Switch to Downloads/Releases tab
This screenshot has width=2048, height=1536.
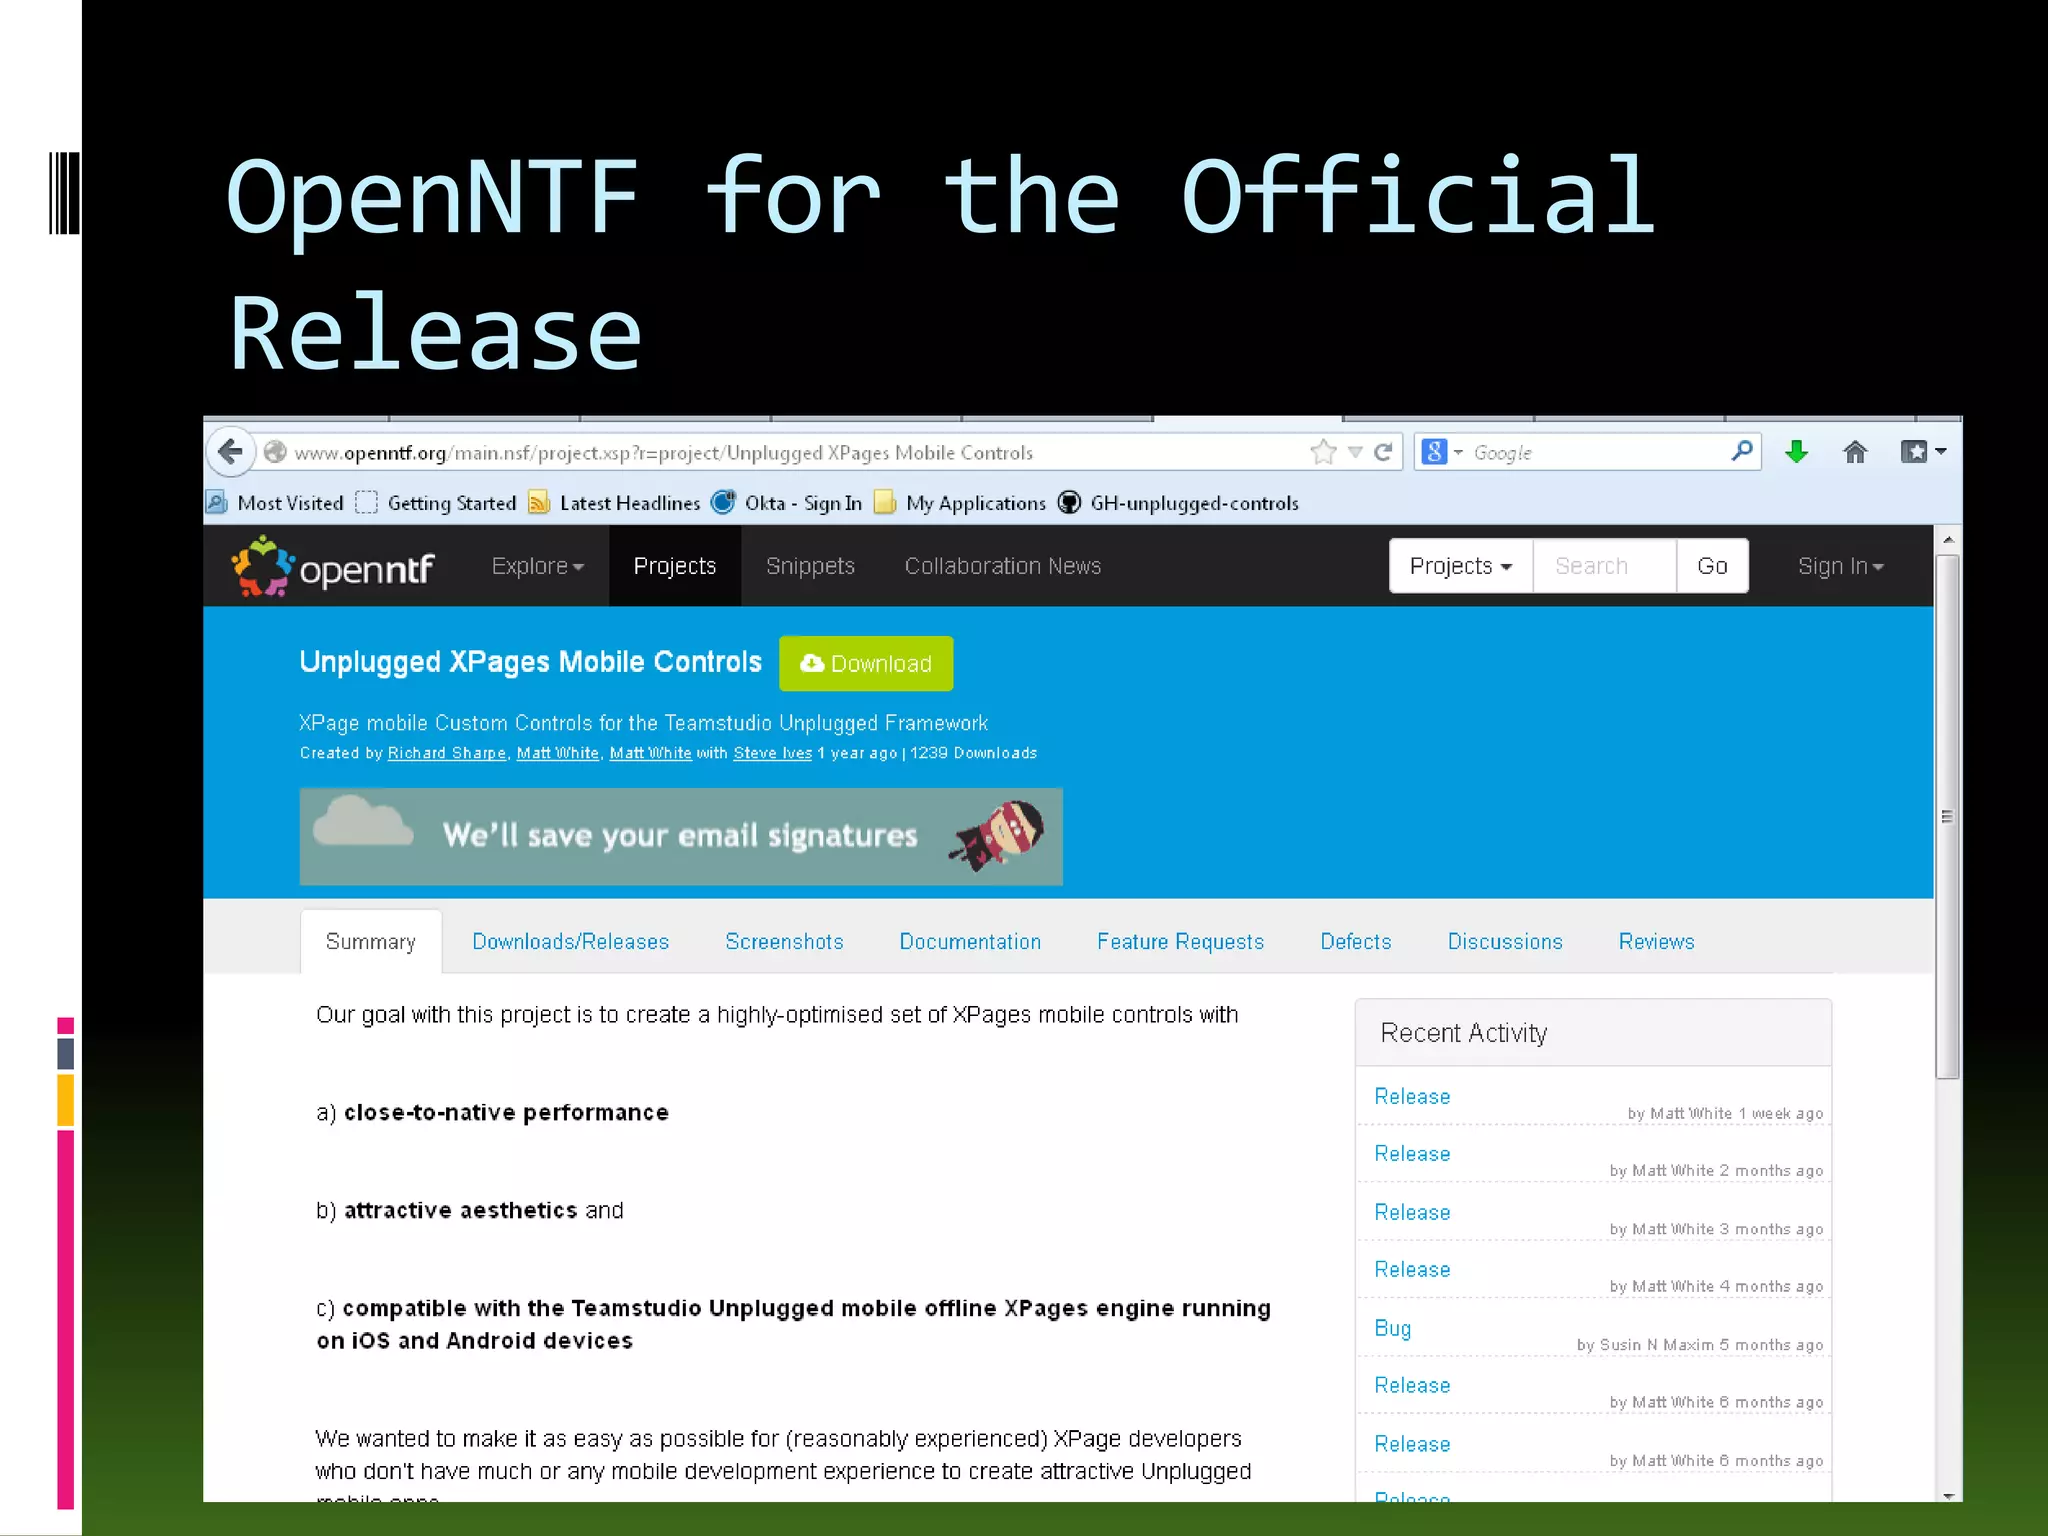point(570,941)
